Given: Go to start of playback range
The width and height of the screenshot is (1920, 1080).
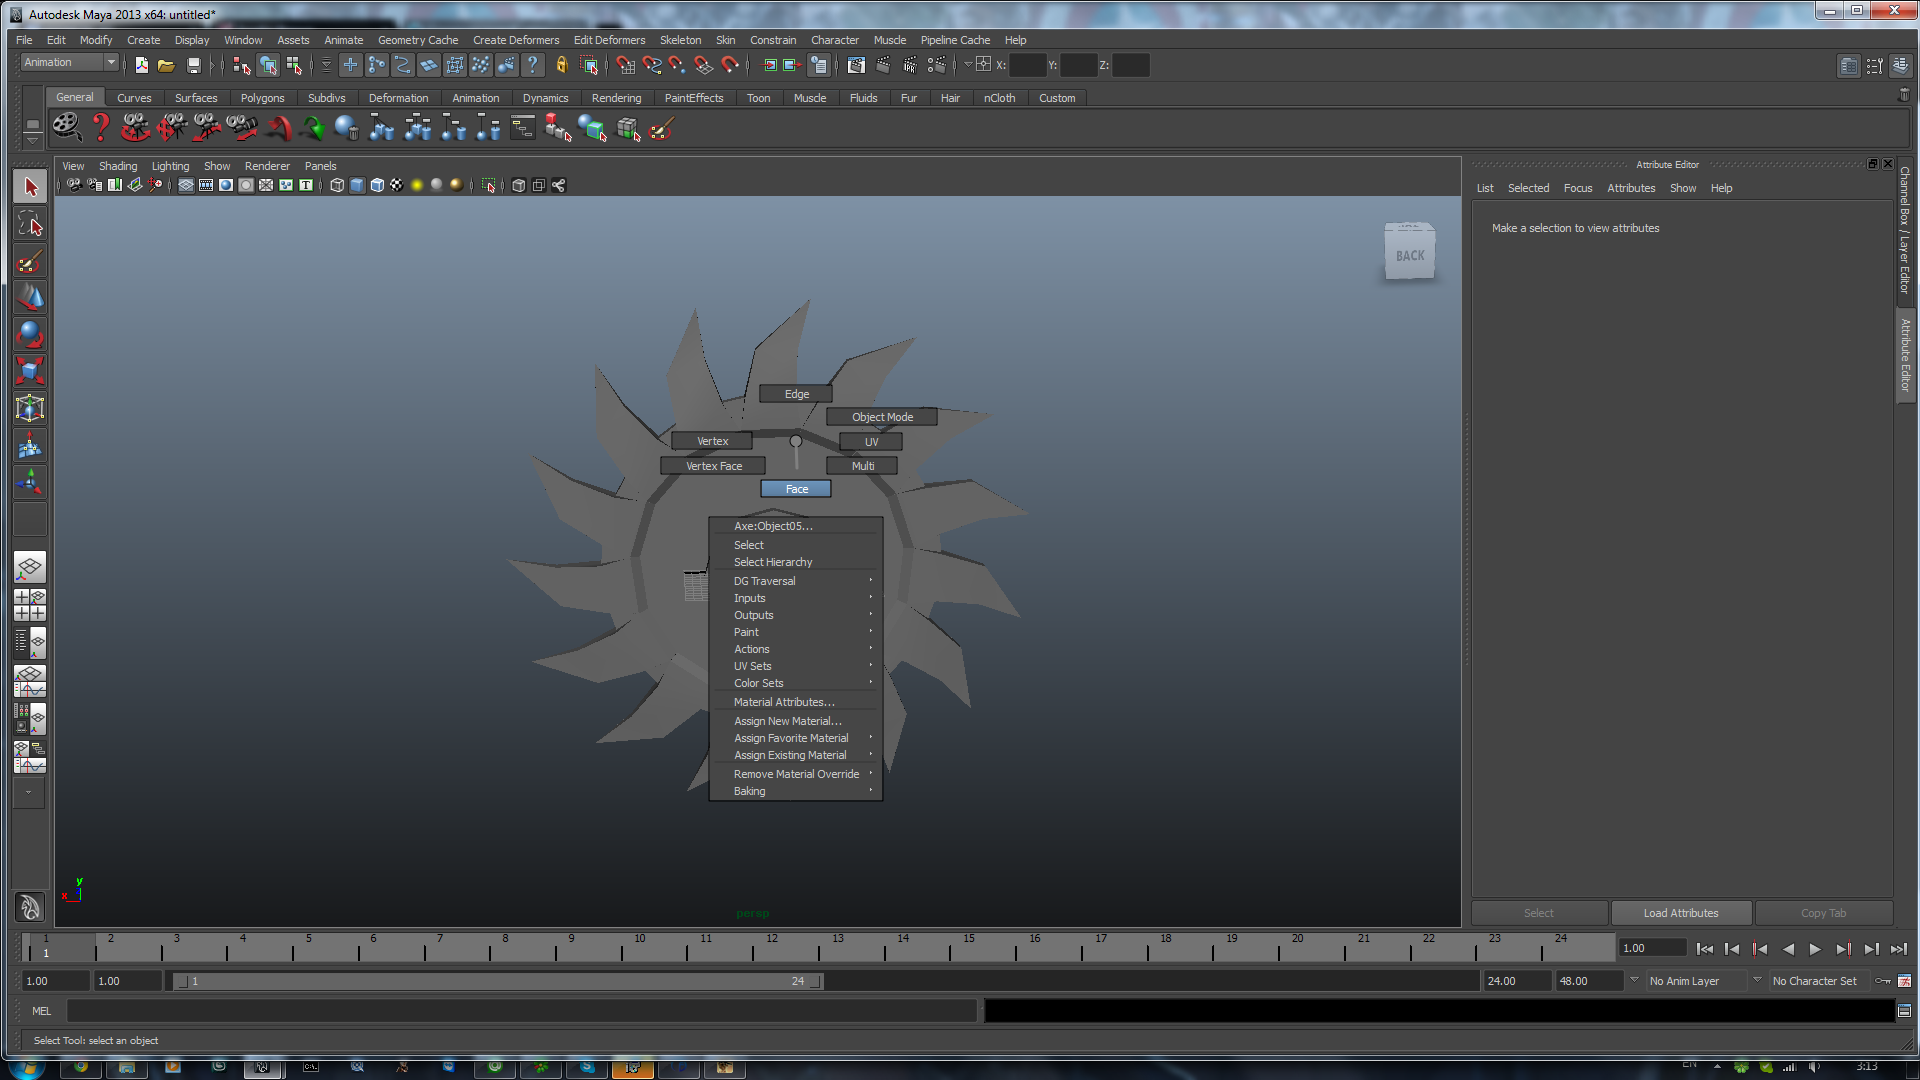Looking at the screenshot, I should click(x=1705, y=949).
